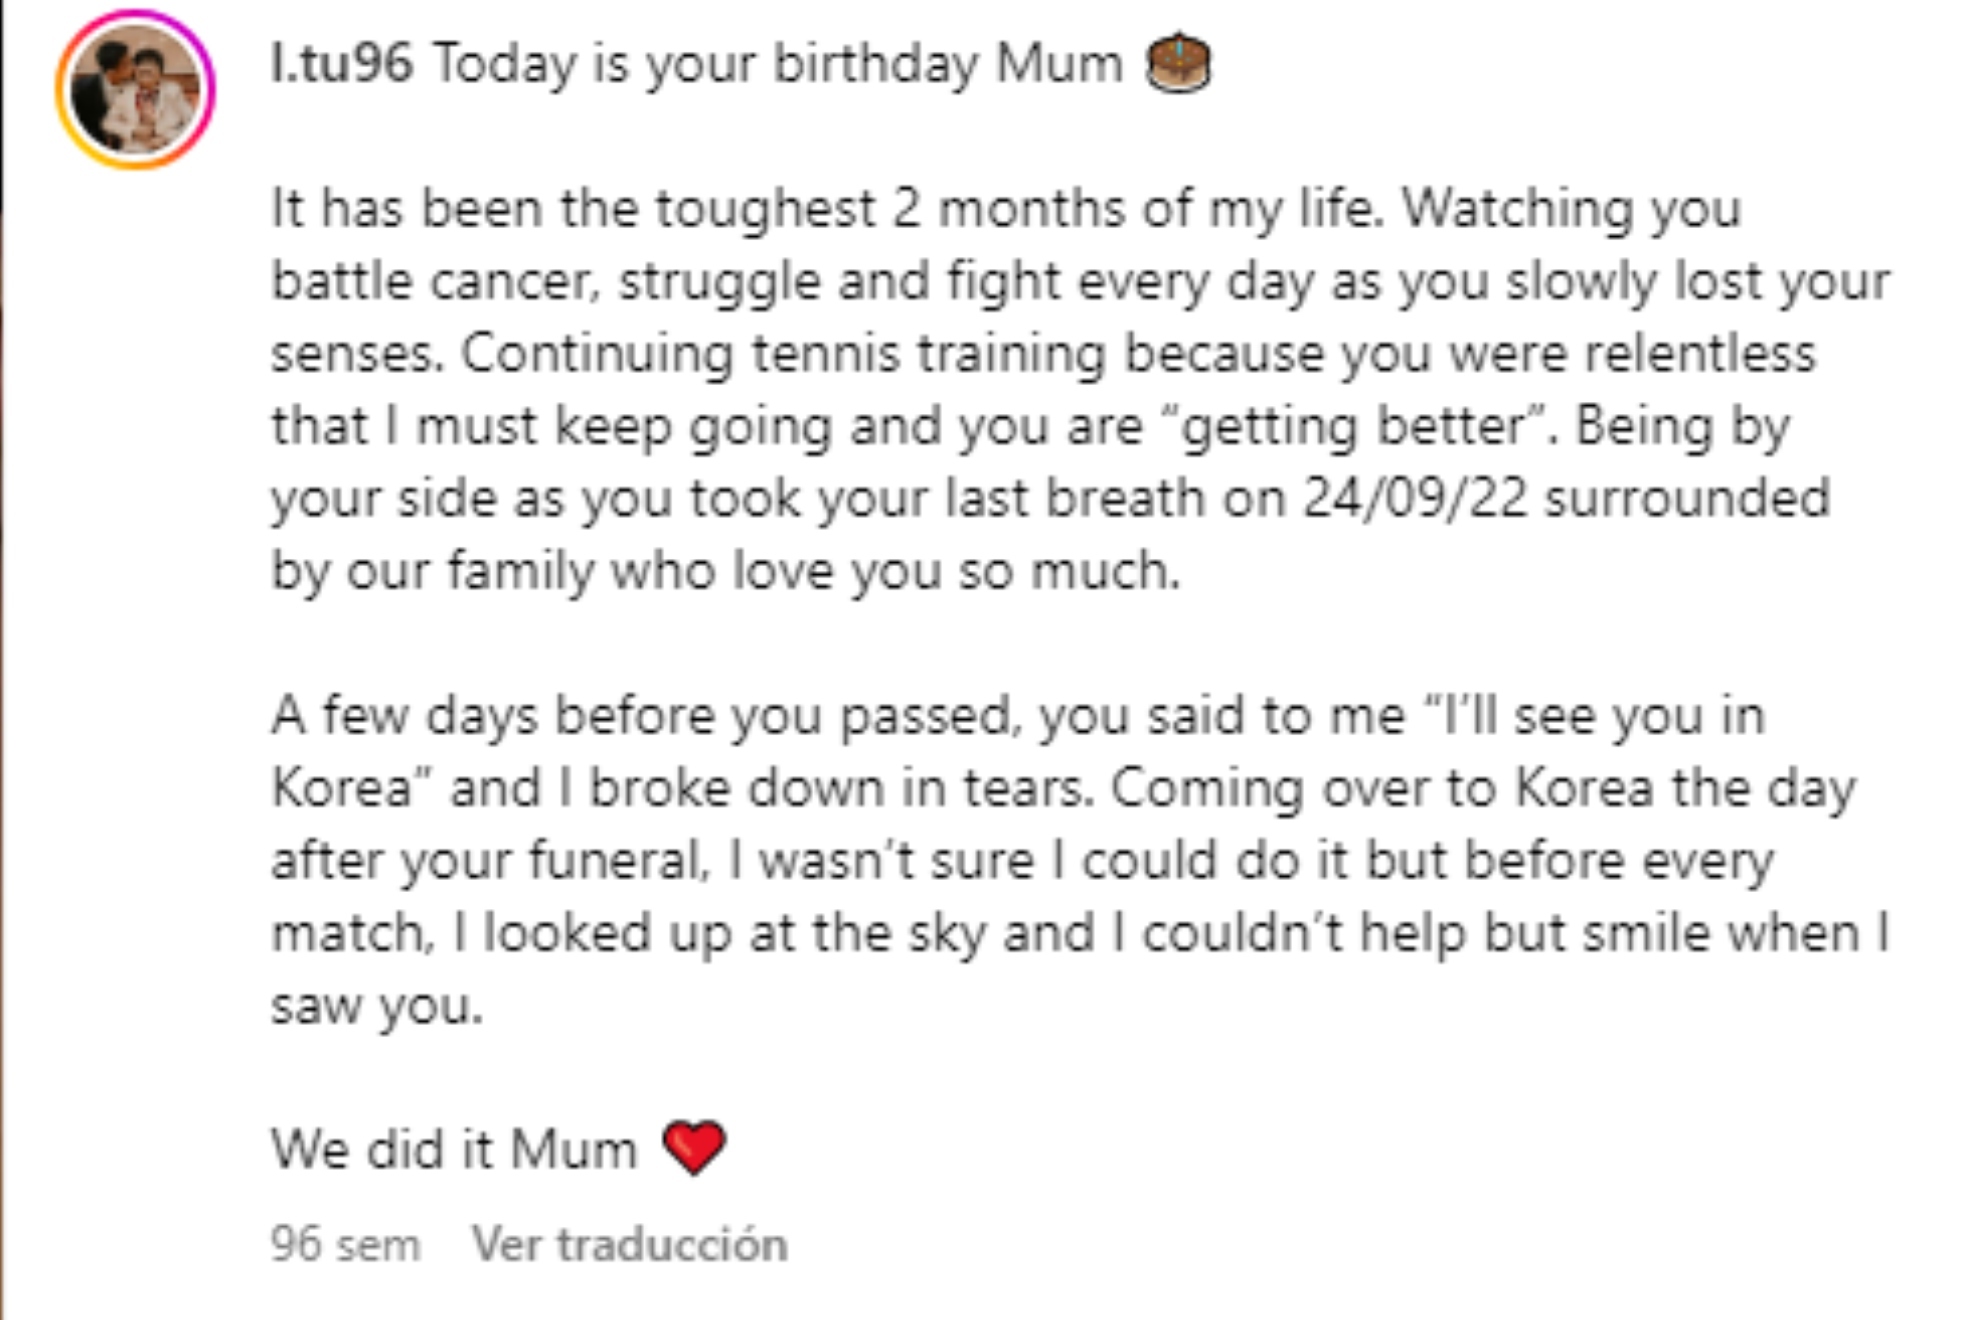
Task: Click the 'Today is your birthday Mum' text
Action: 777,64
